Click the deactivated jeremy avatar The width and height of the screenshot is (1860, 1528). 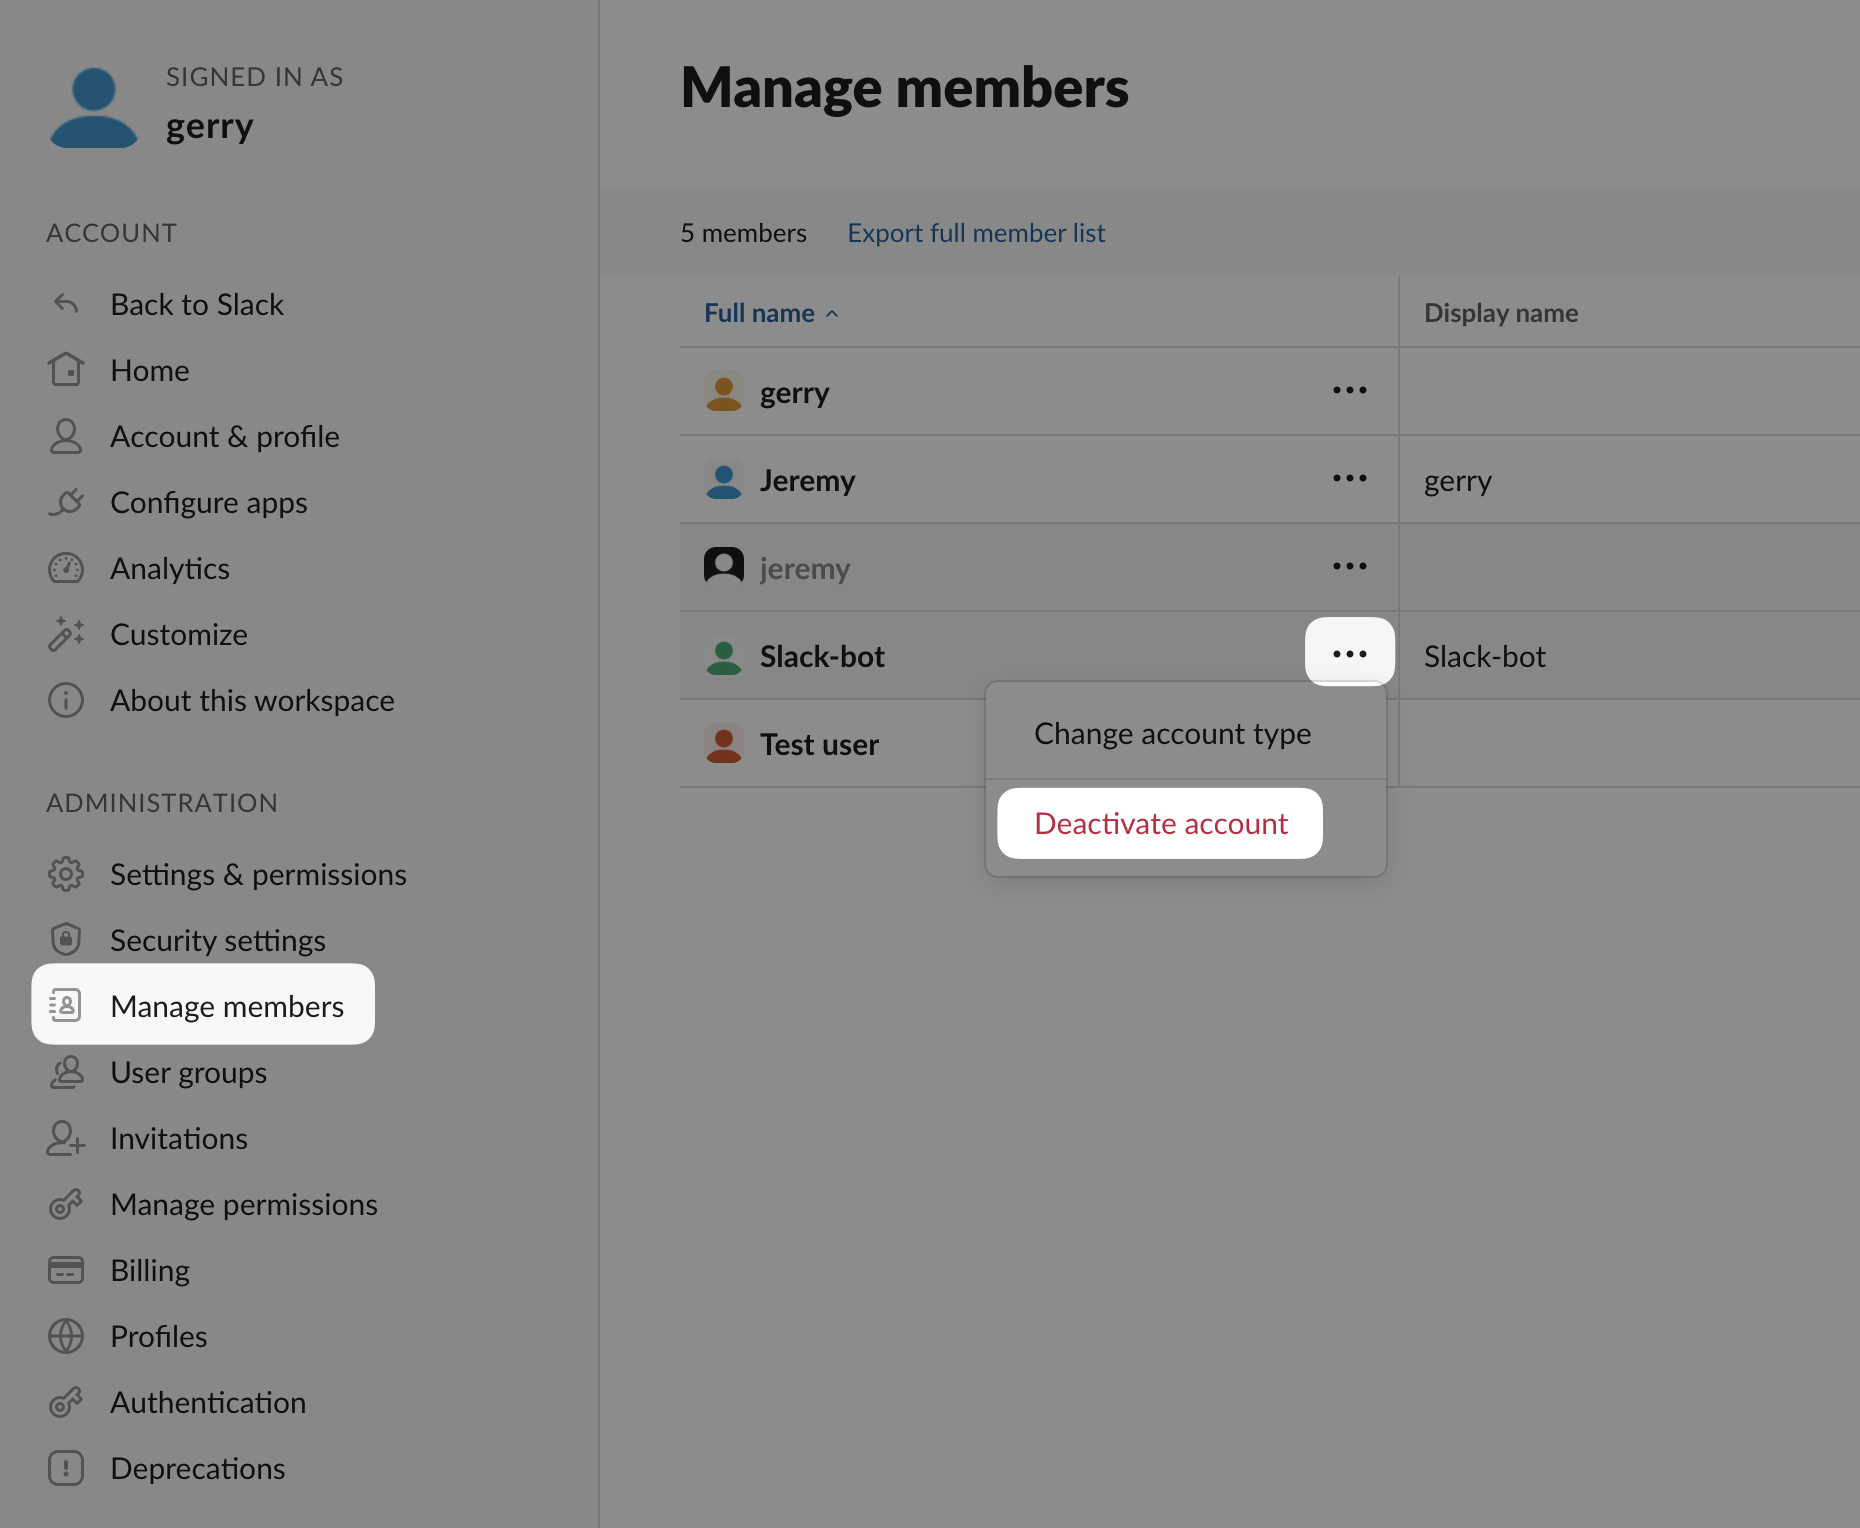(x=724, y=567)
